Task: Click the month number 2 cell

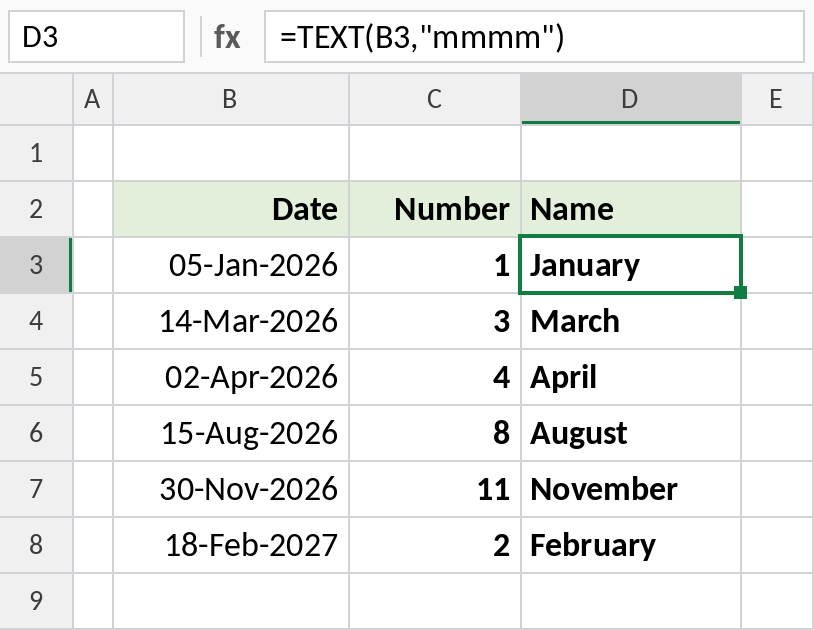Action: coord(435,545)
